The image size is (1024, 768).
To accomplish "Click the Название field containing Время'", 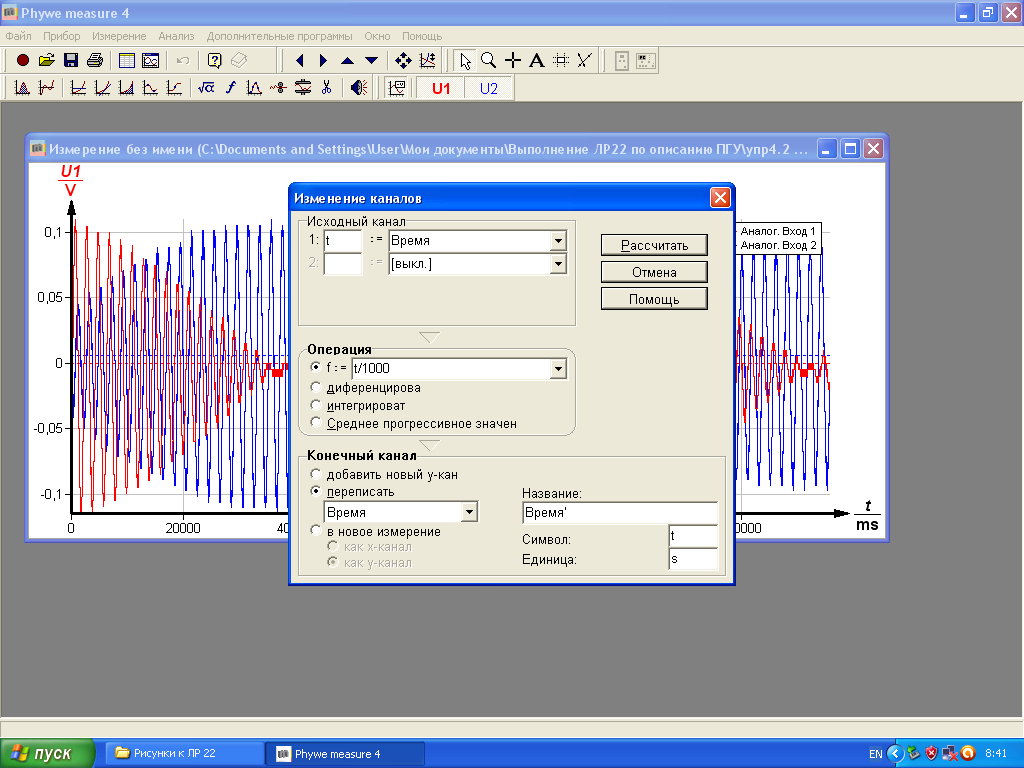I will (620, 513).
